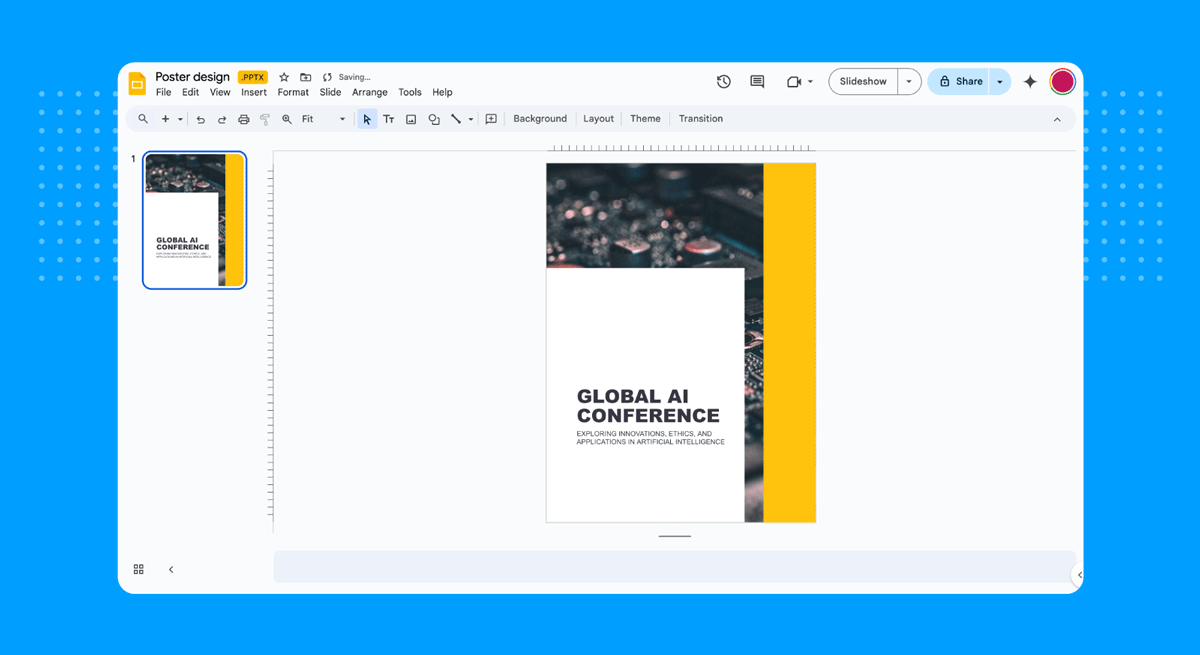This screenshot has height=655, width=1200.
Task: Open the File menu
Action: pos(164,92)
